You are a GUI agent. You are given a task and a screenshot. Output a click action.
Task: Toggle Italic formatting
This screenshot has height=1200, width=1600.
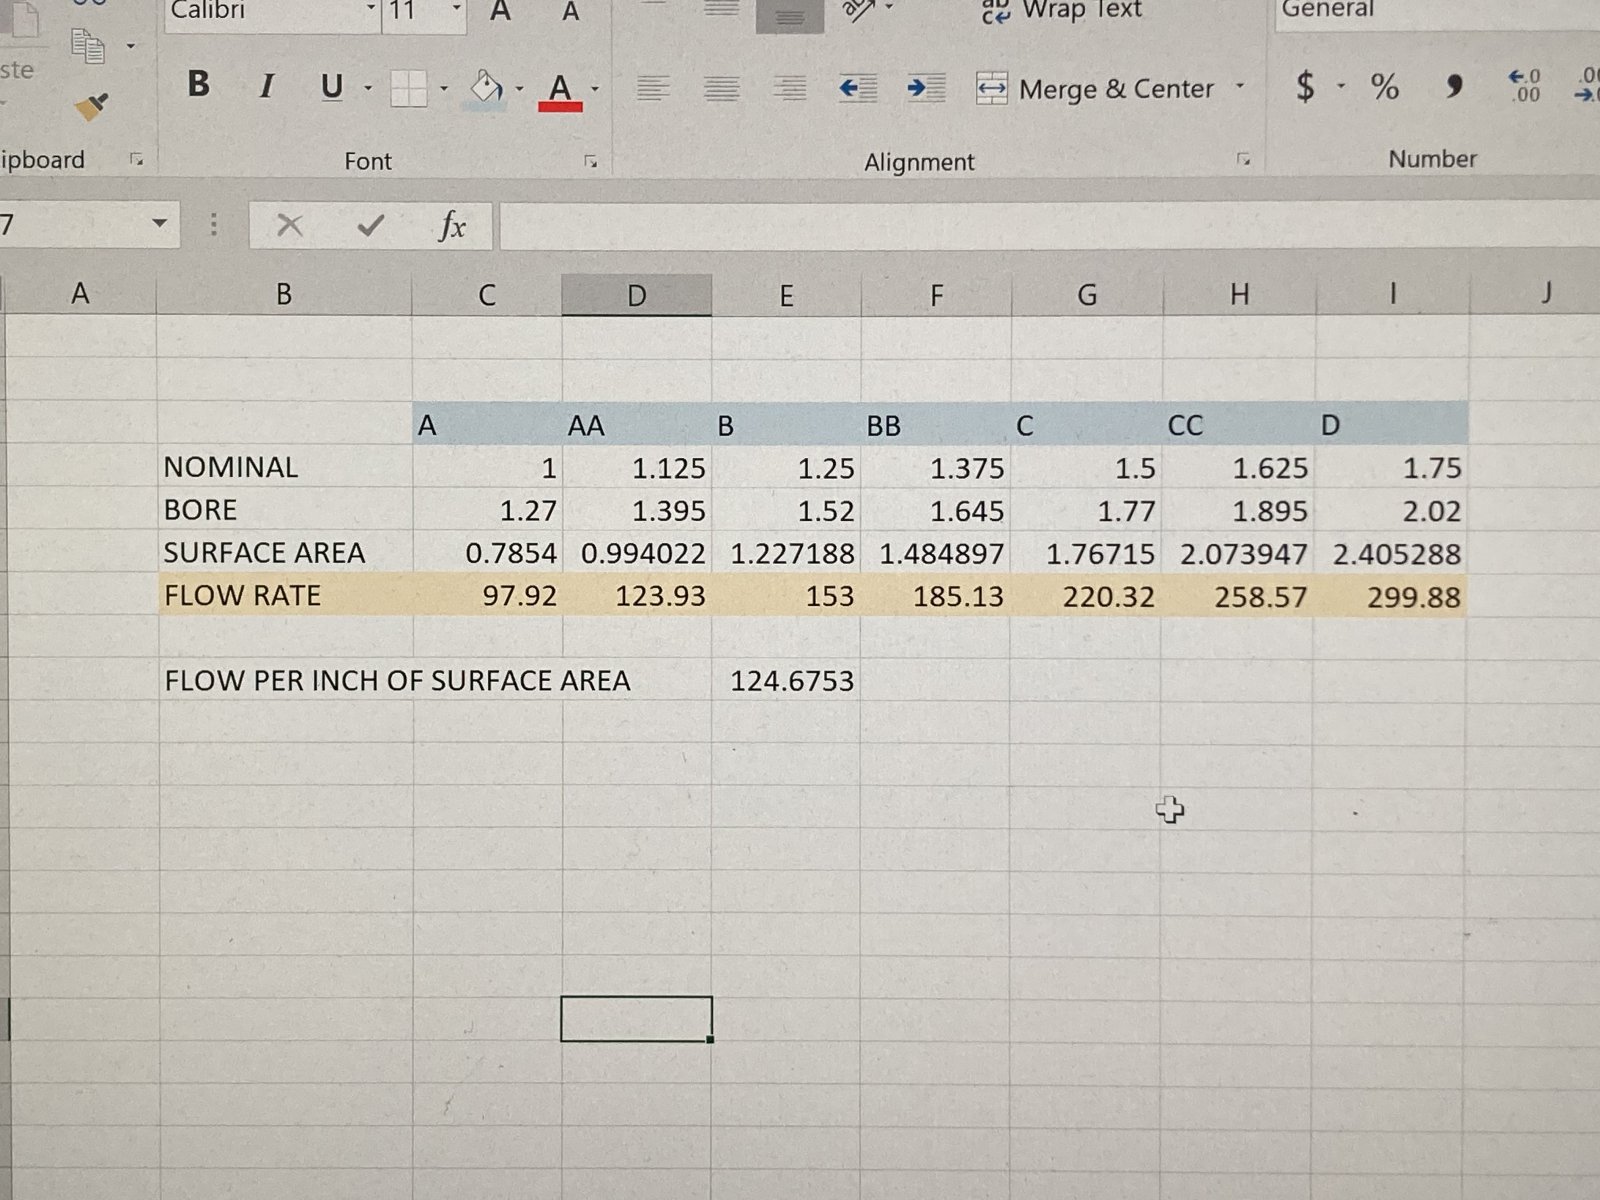point(266,87)
